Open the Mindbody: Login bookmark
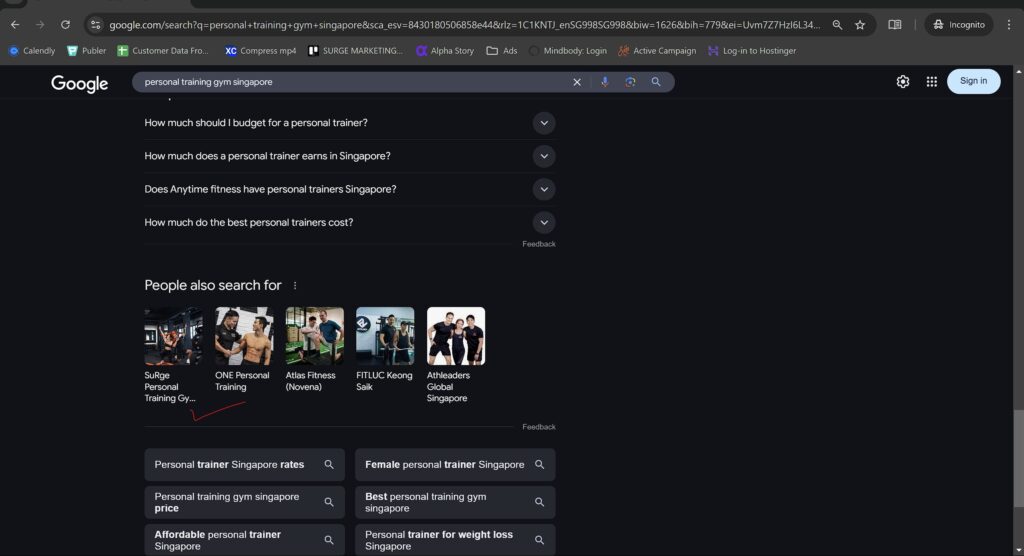The width and height of the screenshot is (1024, 556). click(567, 51)
